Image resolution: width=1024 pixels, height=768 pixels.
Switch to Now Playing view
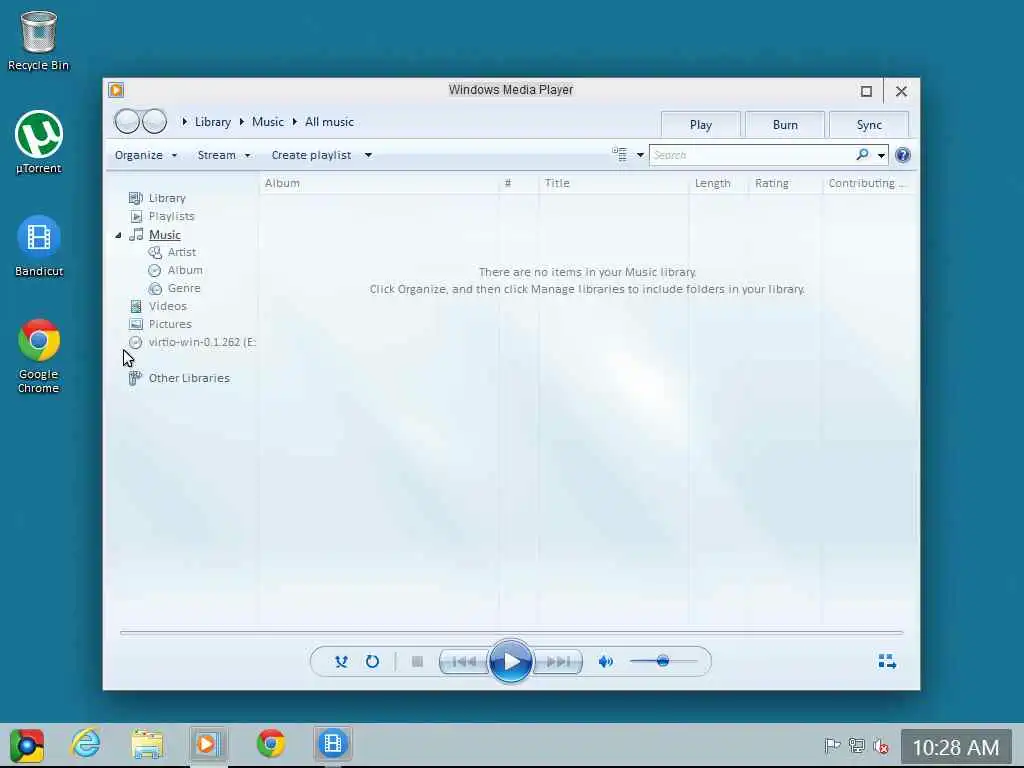(887, 662)
